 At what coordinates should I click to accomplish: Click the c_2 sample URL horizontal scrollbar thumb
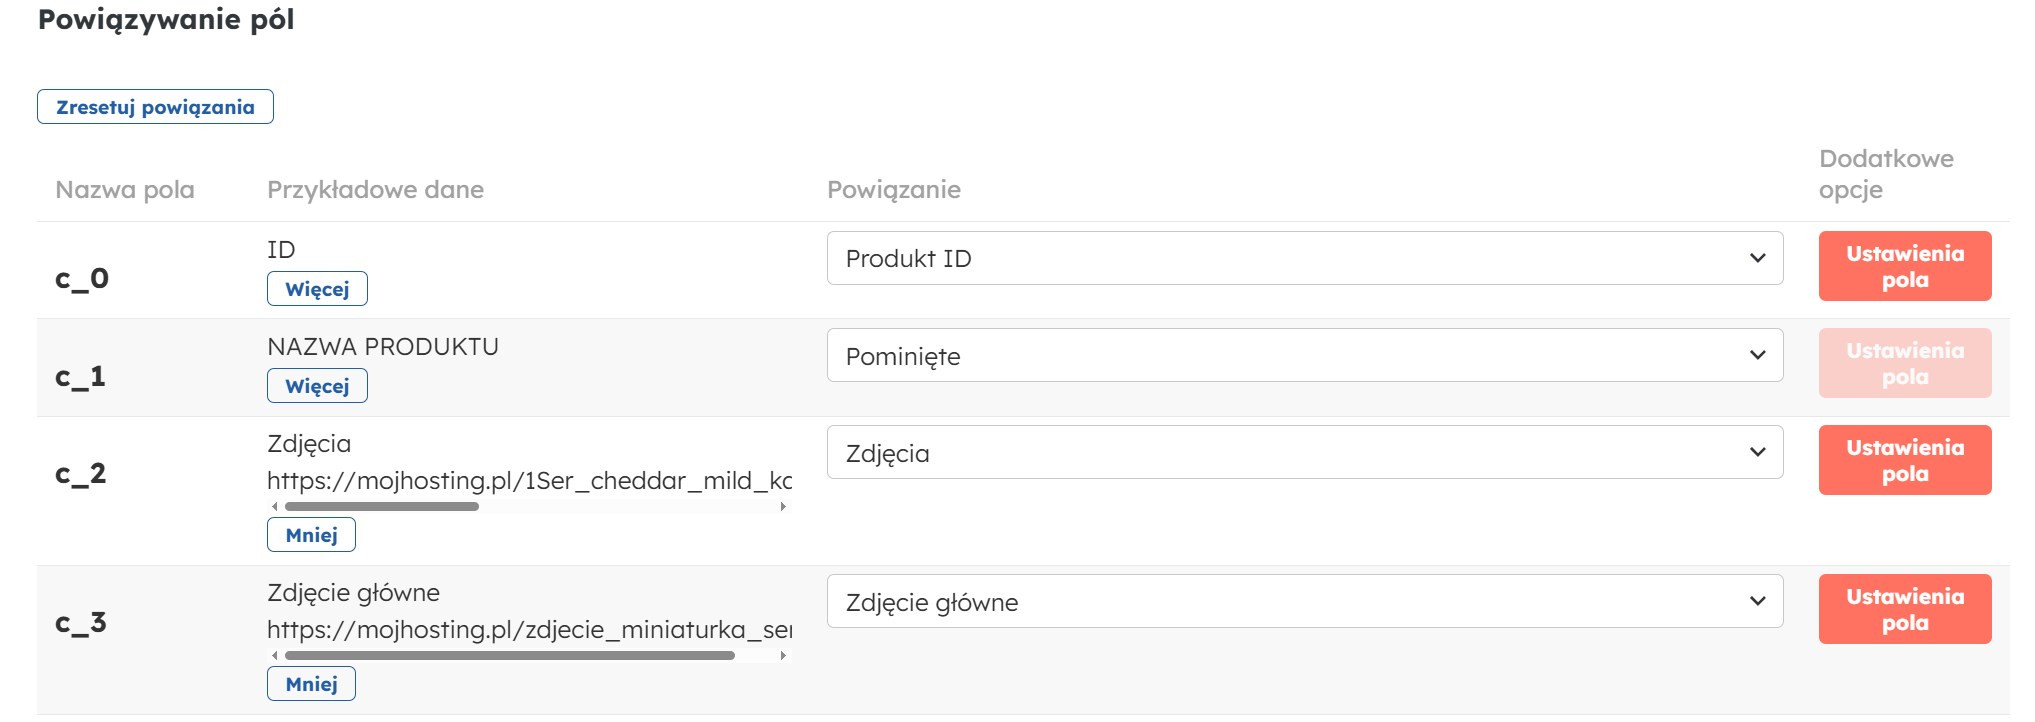(x=382, y=507)
